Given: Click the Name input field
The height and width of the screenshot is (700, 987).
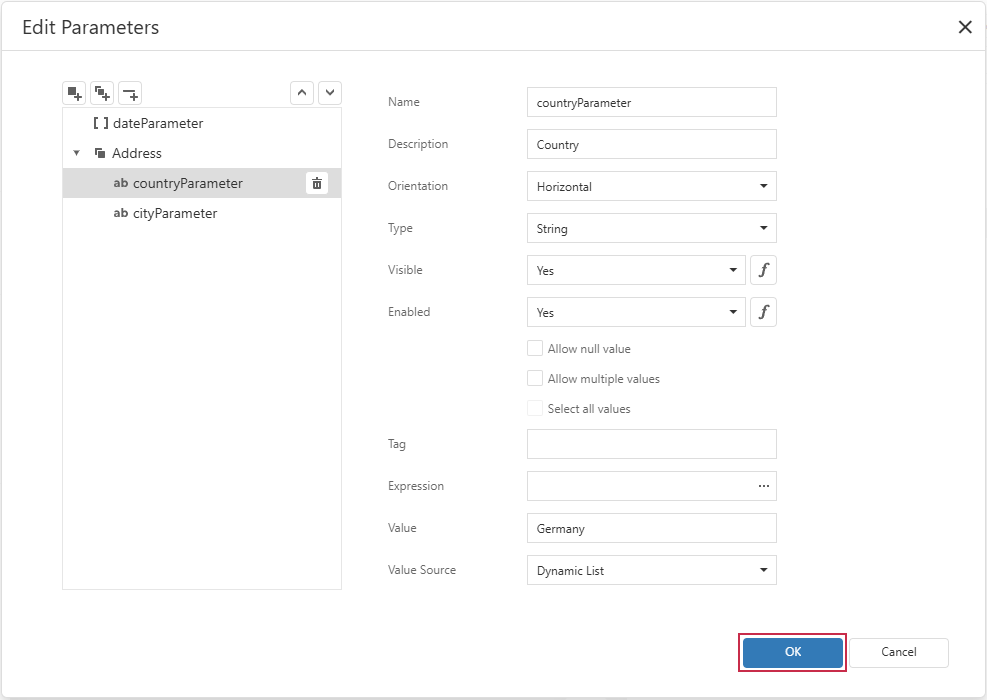Looking at the screenshot, I should 651,103.
